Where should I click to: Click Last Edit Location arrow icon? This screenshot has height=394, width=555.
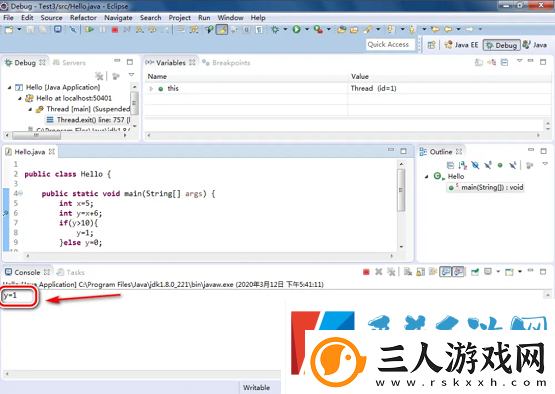(x=435, y=29)
